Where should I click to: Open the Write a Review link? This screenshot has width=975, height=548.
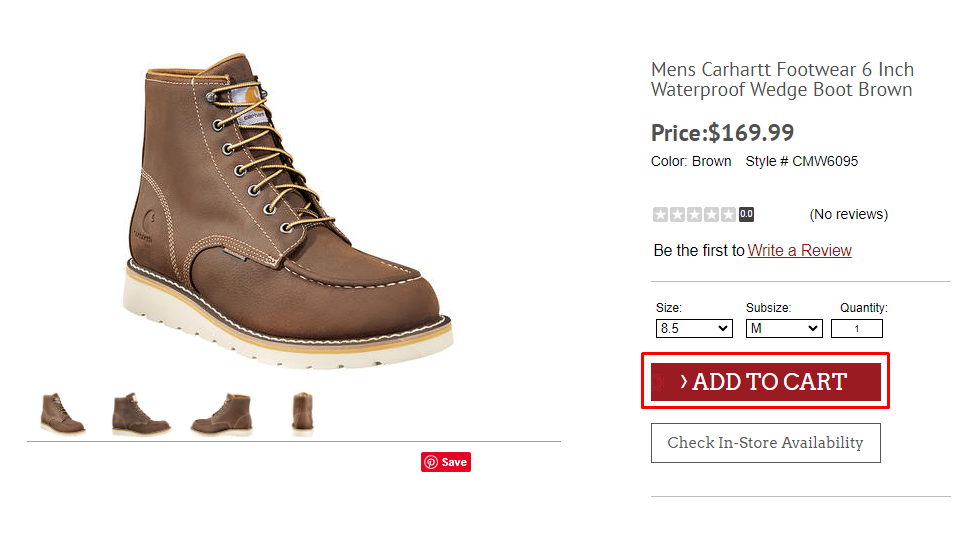coord(799,250)
